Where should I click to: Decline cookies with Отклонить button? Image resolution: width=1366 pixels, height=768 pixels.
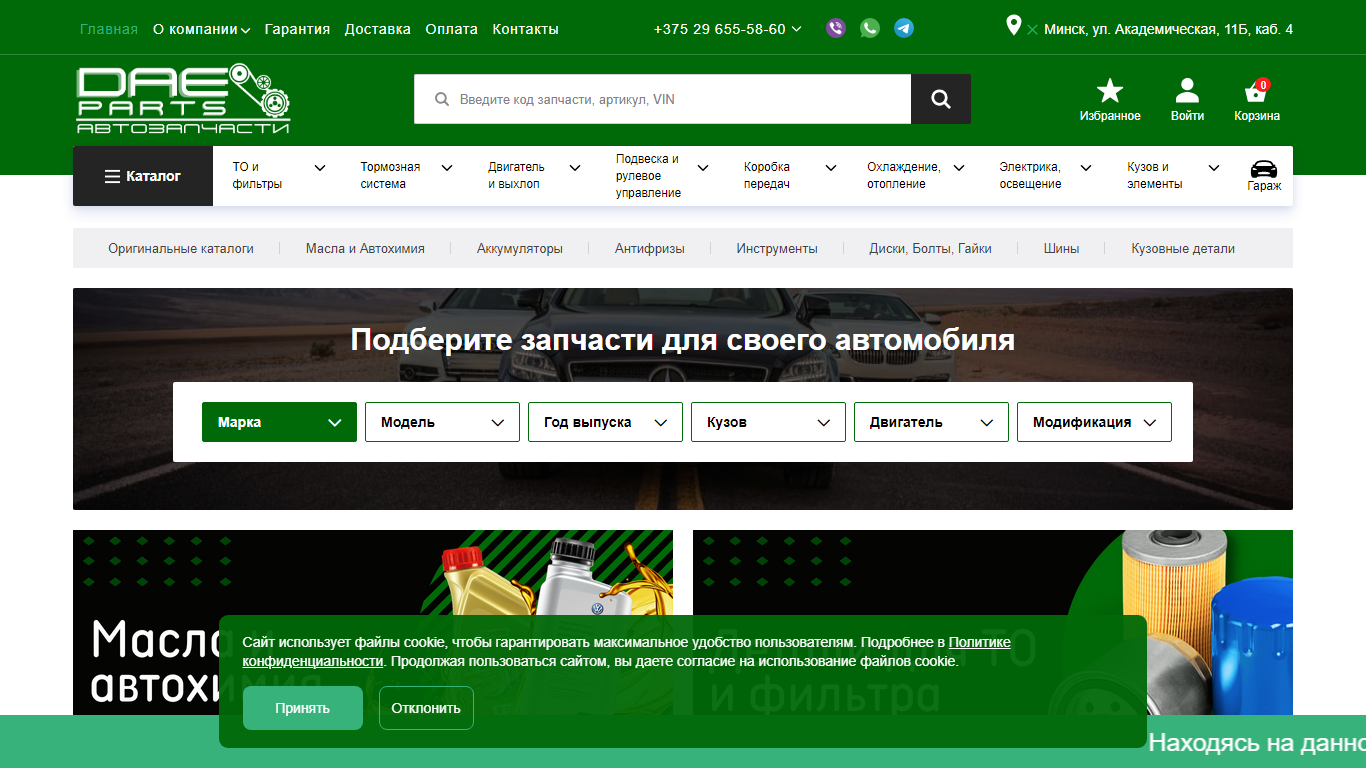426,708
